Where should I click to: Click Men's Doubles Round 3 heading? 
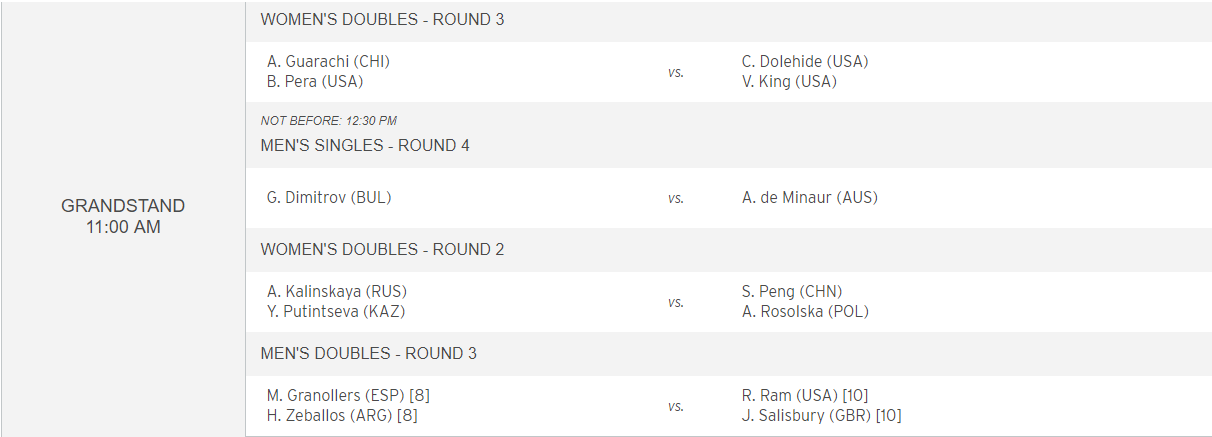tap(368, 354)
